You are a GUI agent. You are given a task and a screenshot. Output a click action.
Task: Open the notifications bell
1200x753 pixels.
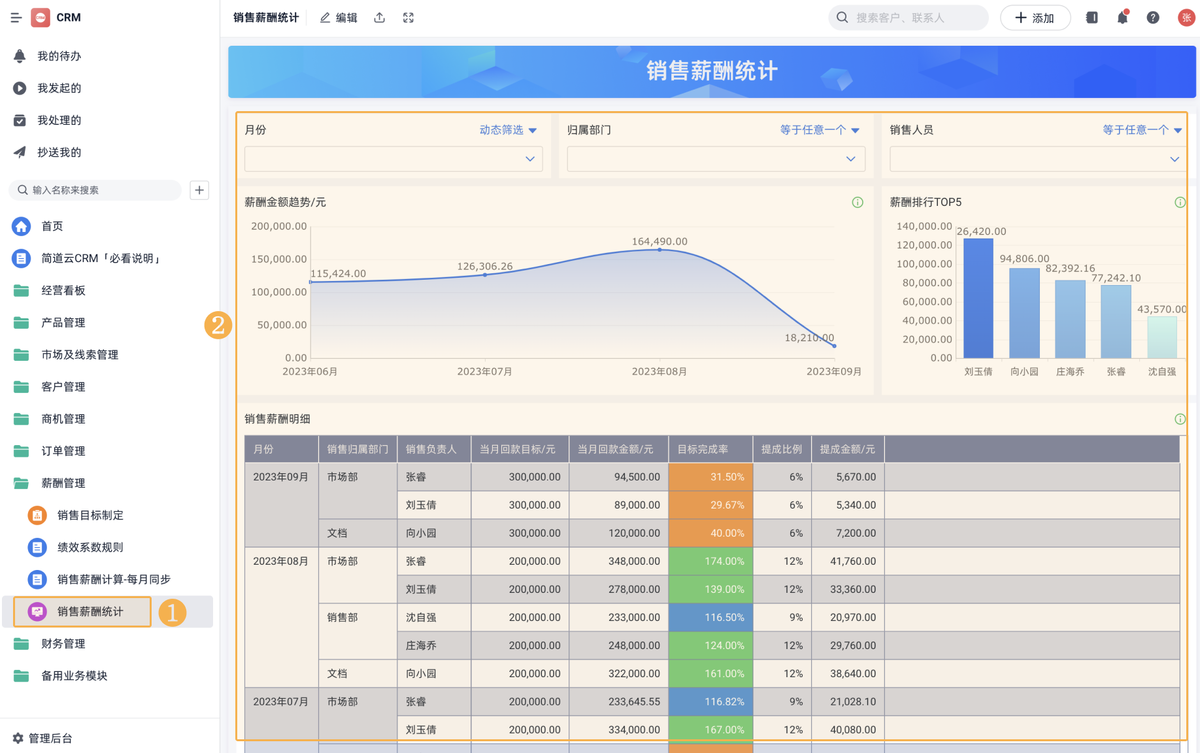(1122, 18)
